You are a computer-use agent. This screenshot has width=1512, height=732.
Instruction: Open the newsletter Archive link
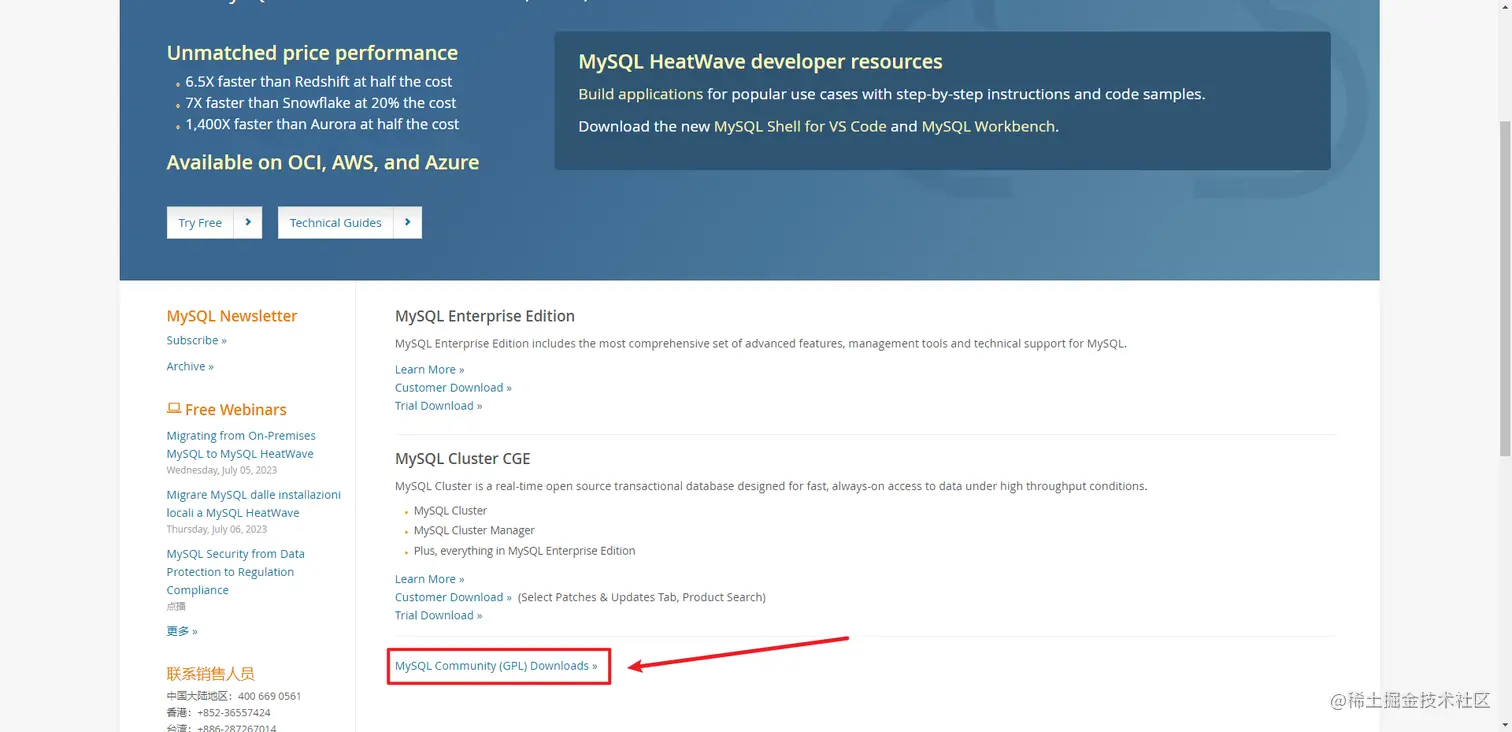point(190,367)
